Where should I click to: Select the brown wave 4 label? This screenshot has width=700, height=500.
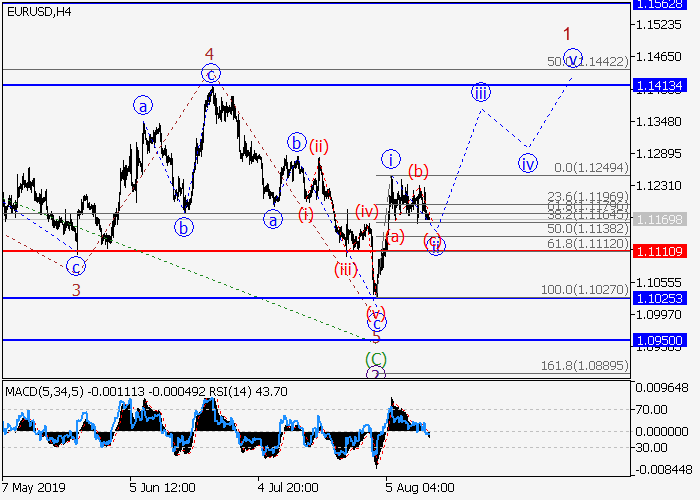[x=210, y=53]
